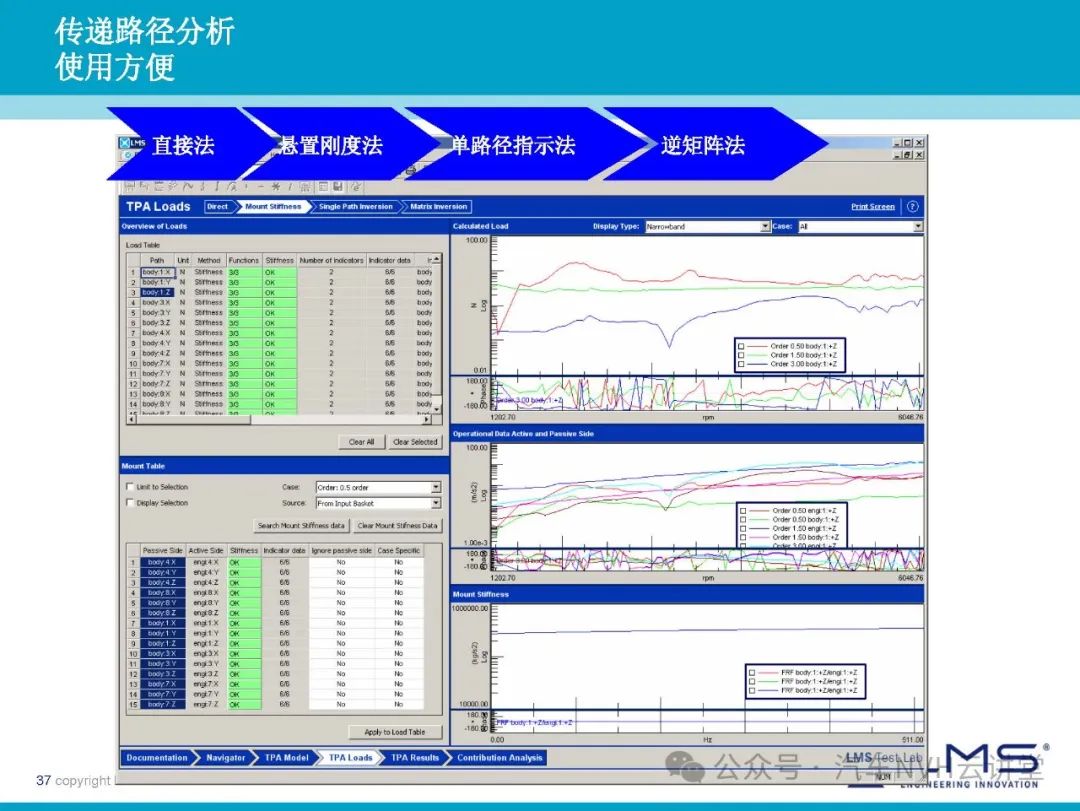Select body:4:X passive side in Mount Table

163,562
